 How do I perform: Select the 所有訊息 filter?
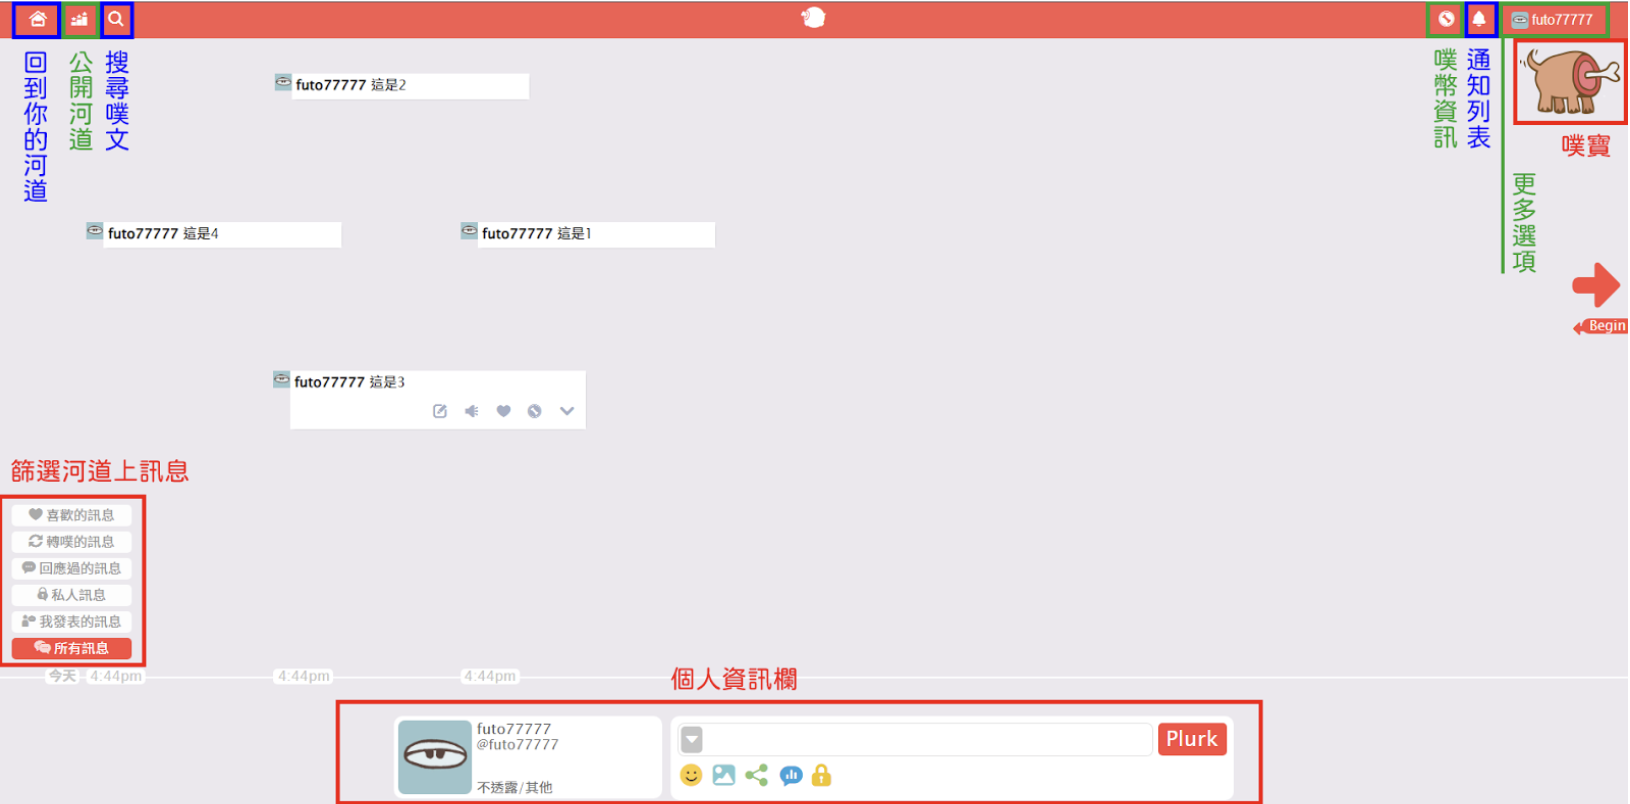tap(72, 648)
